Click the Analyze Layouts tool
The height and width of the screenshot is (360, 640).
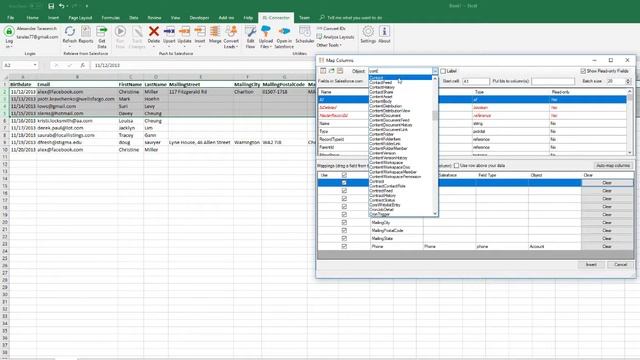(335, 37)
